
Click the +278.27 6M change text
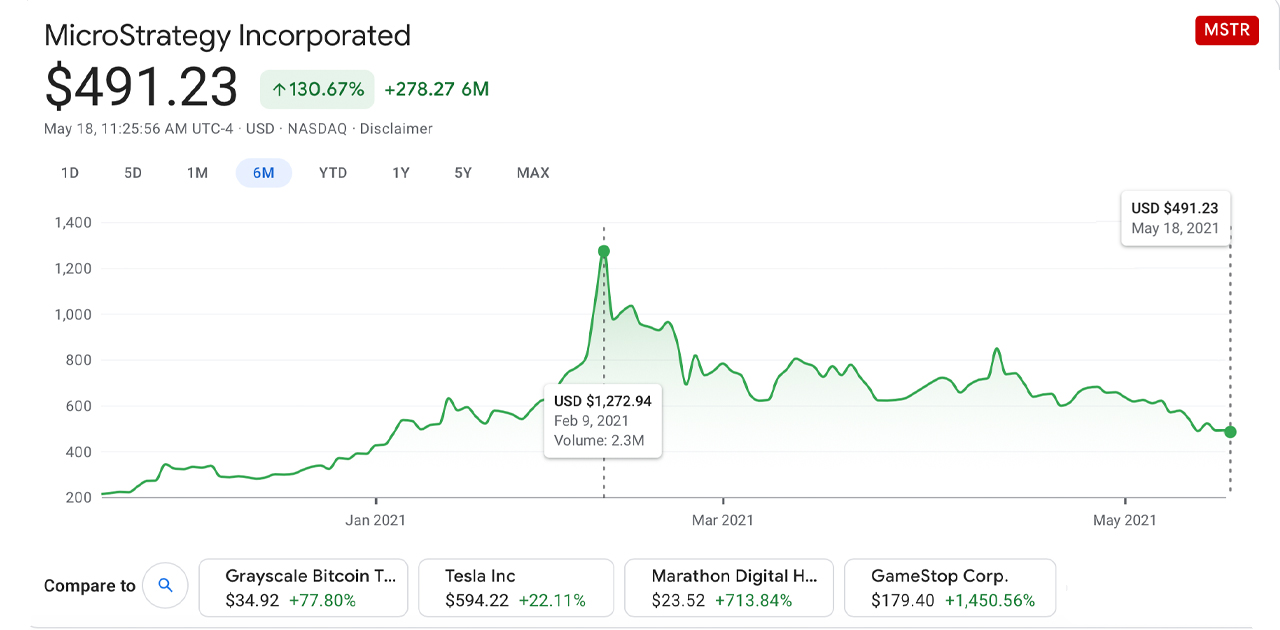tap(436, 89)
